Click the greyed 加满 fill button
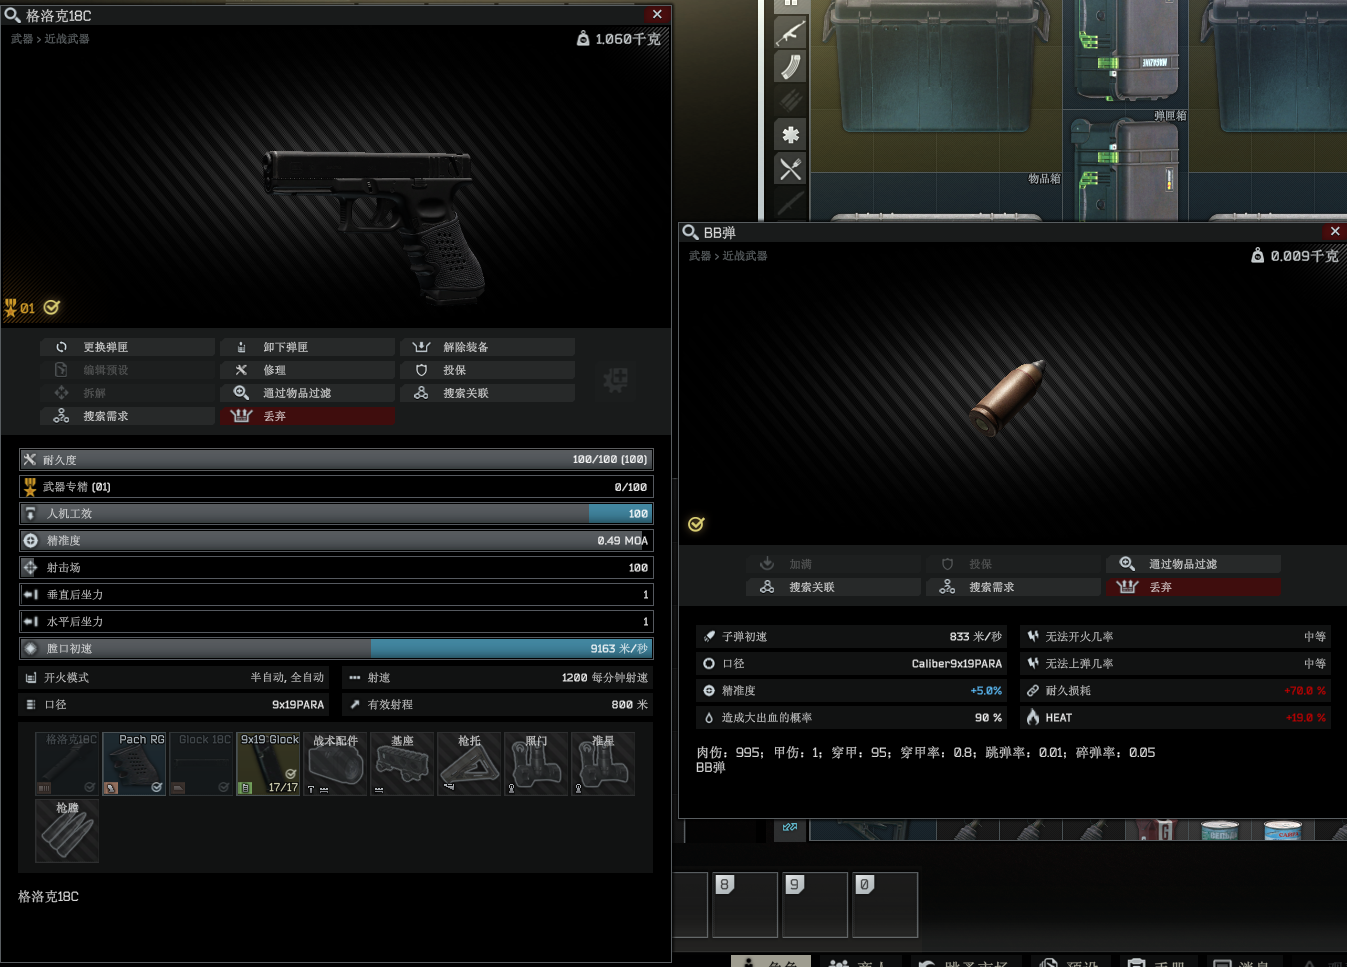1347x967 pixels. click(833, 564)
